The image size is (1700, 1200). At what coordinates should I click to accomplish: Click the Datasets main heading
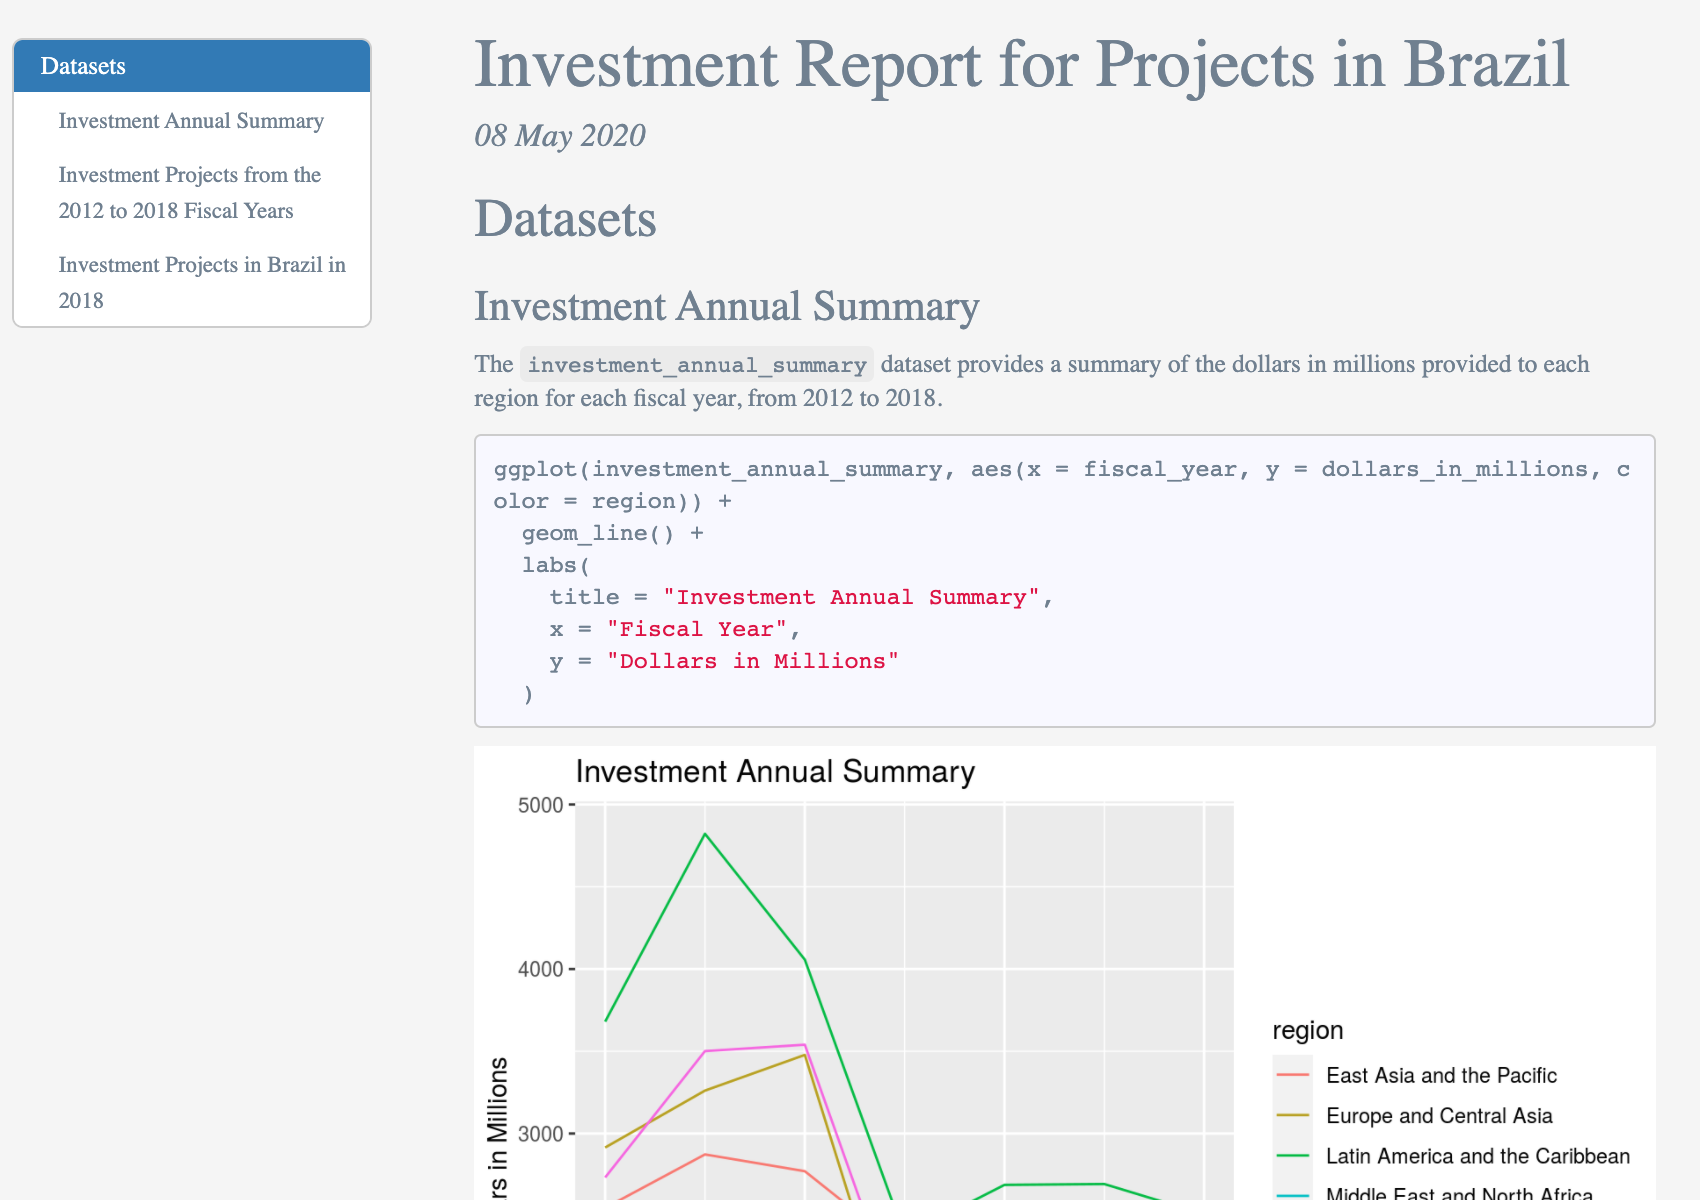(x=565, y=219)
